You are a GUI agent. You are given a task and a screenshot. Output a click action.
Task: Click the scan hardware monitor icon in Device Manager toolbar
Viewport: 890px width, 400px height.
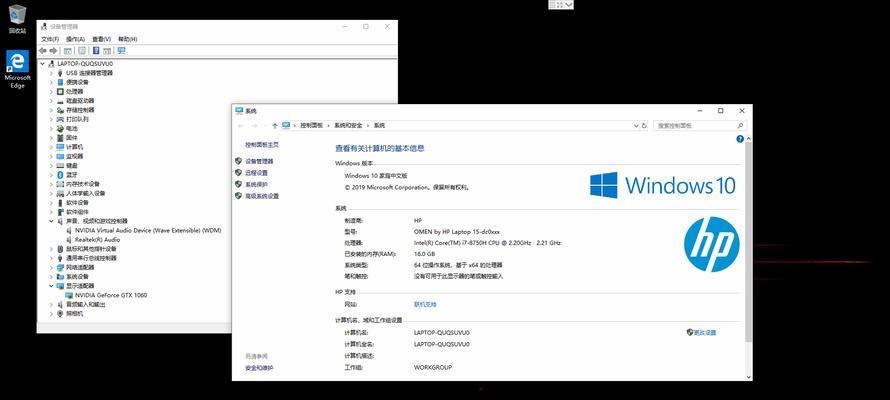(x=121, y=50)
